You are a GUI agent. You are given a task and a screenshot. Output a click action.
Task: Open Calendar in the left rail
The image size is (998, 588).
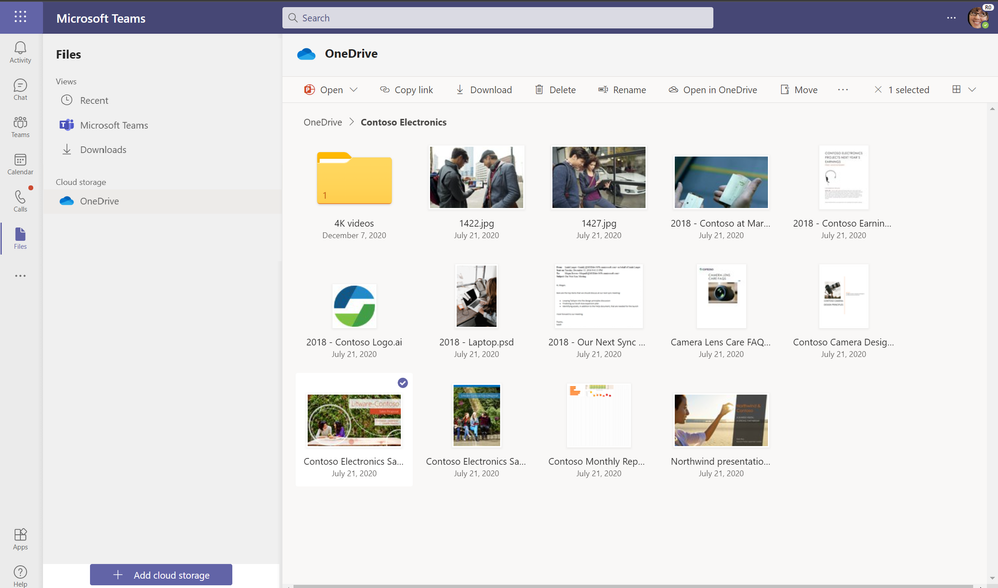coord(20,164)
